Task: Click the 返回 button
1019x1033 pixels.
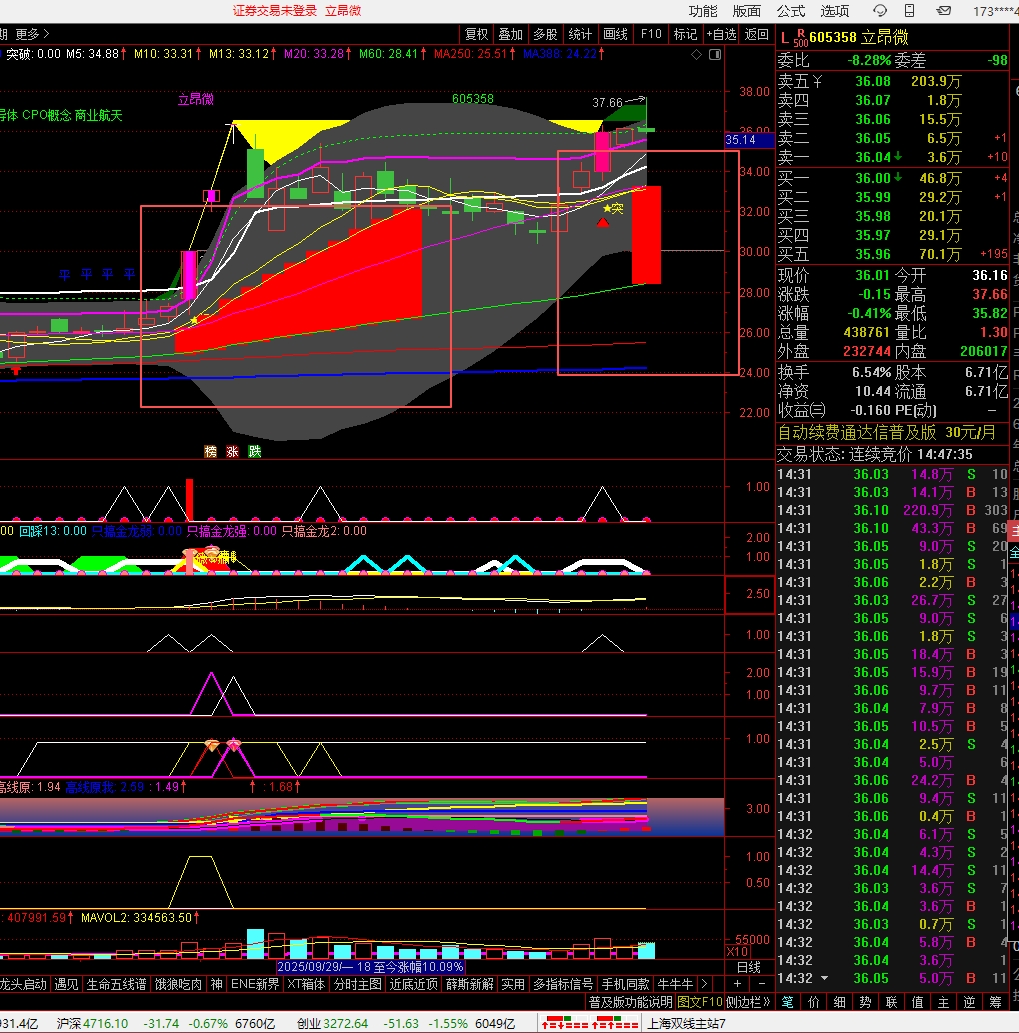Action: (x=756, y=34)
